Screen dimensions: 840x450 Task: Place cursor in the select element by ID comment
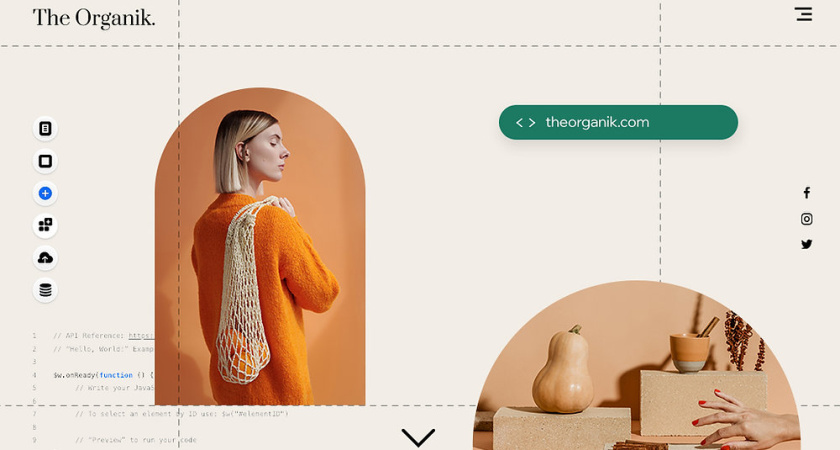[x=182, y=414]
